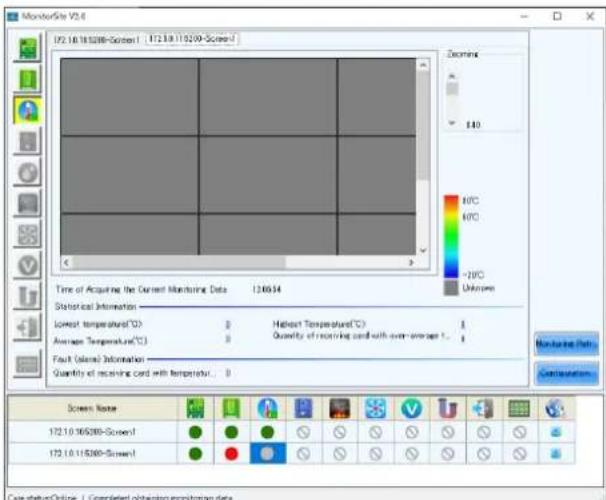Click the status bar message text
606x500 pixels.
point(160,497)
